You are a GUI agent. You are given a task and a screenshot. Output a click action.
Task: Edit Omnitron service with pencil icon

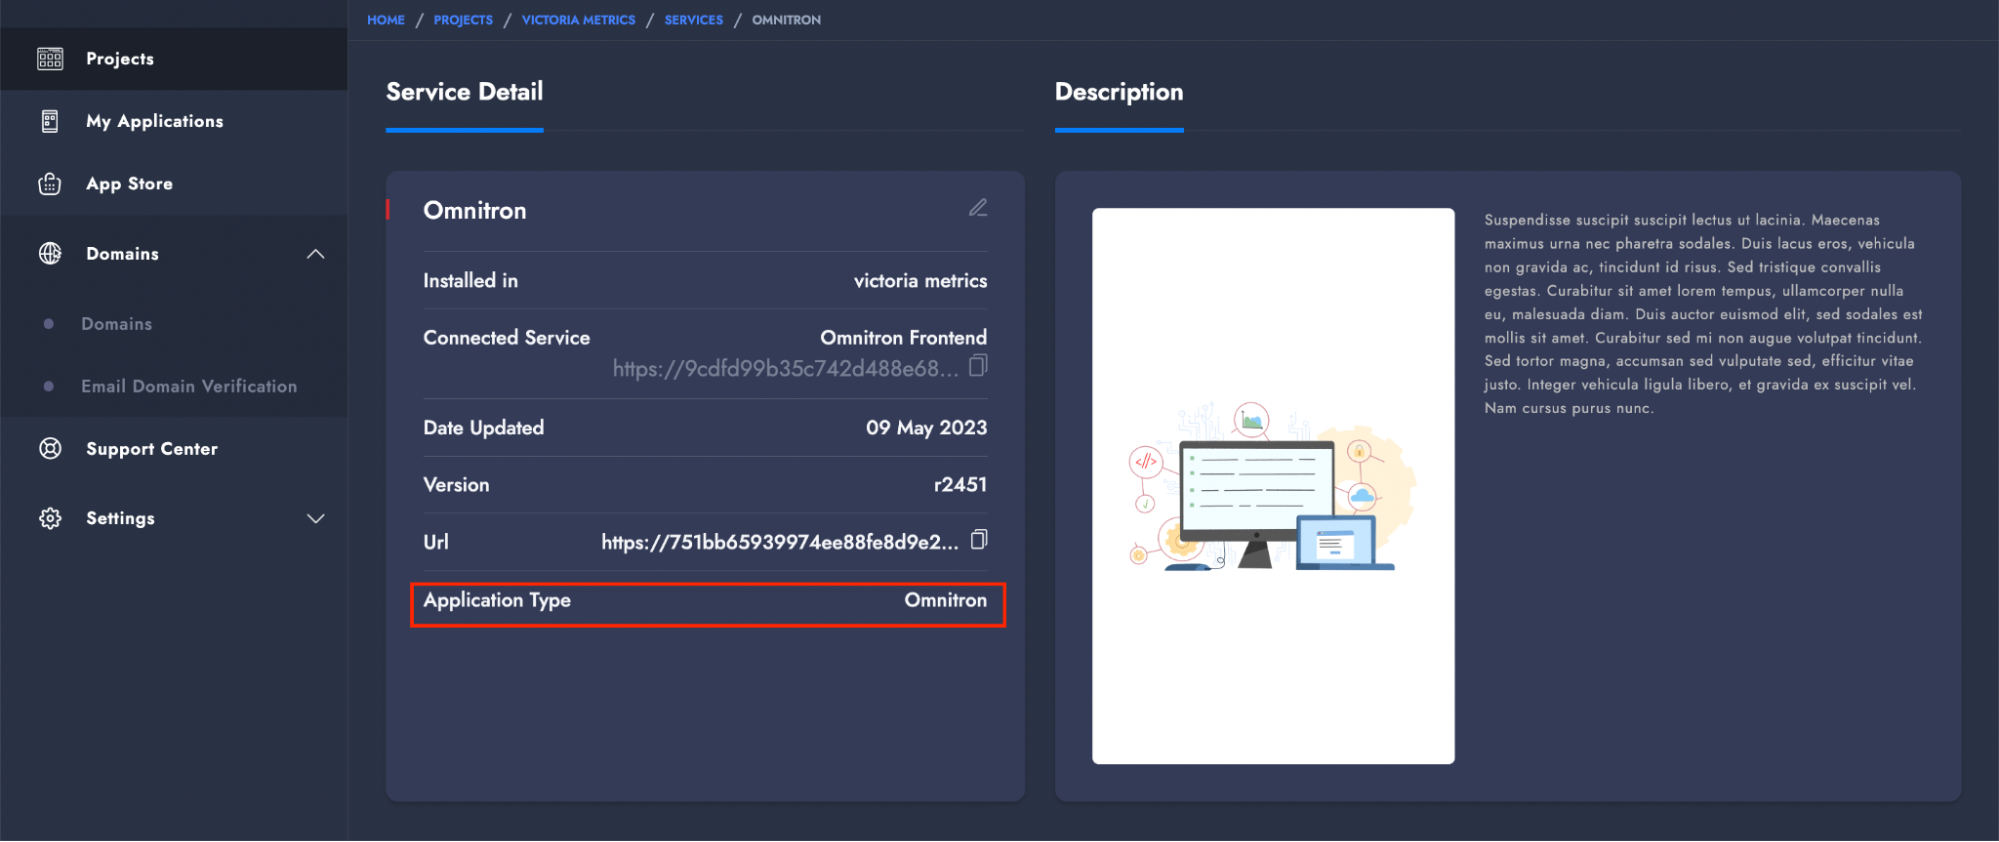pyautogui.click(x=978, y=208)
